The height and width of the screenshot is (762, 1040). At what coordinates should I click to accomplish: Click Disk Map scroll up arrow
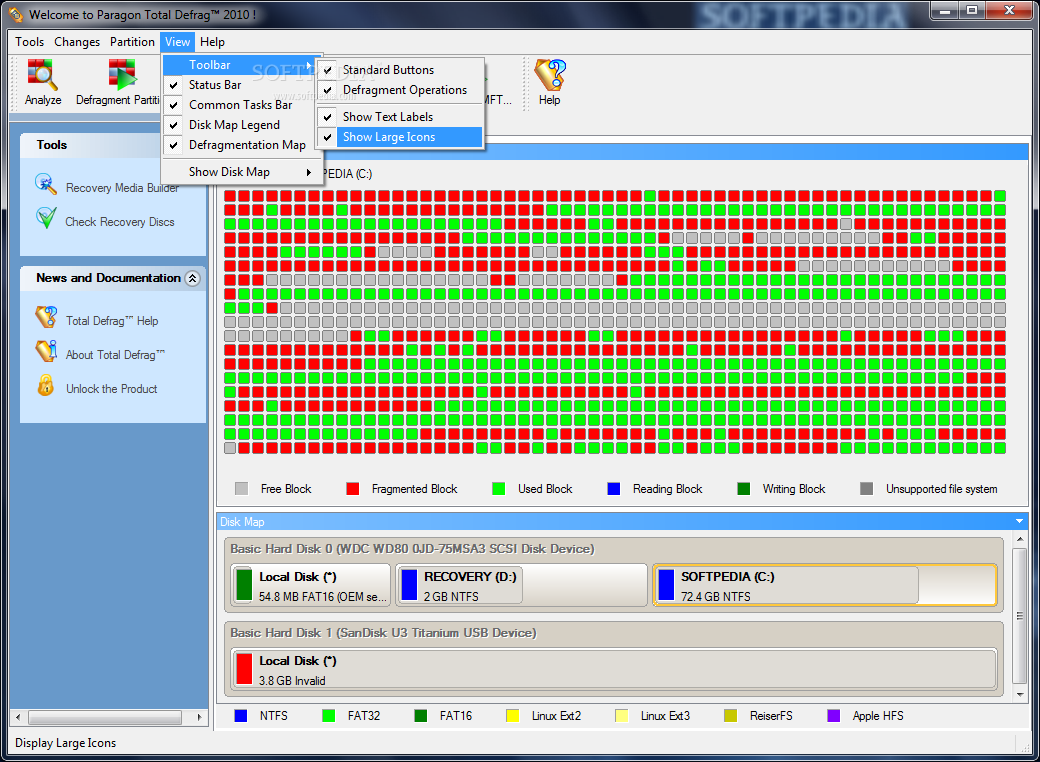click(x=1020, y=540)
